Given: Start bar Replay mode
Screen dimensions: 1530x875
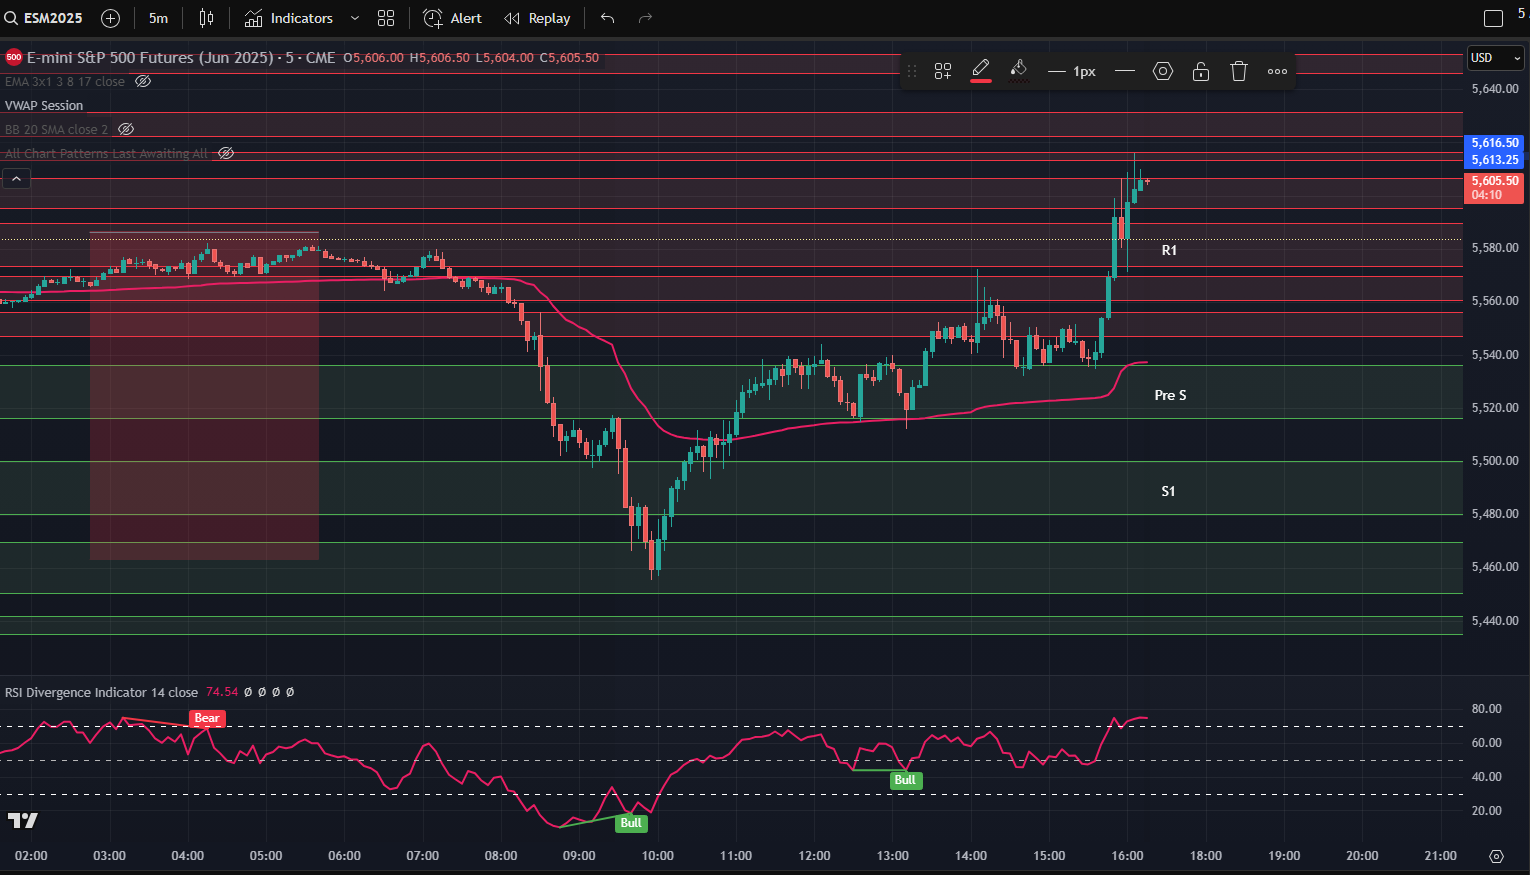Looking at the screenshot, I should point(537,18).
